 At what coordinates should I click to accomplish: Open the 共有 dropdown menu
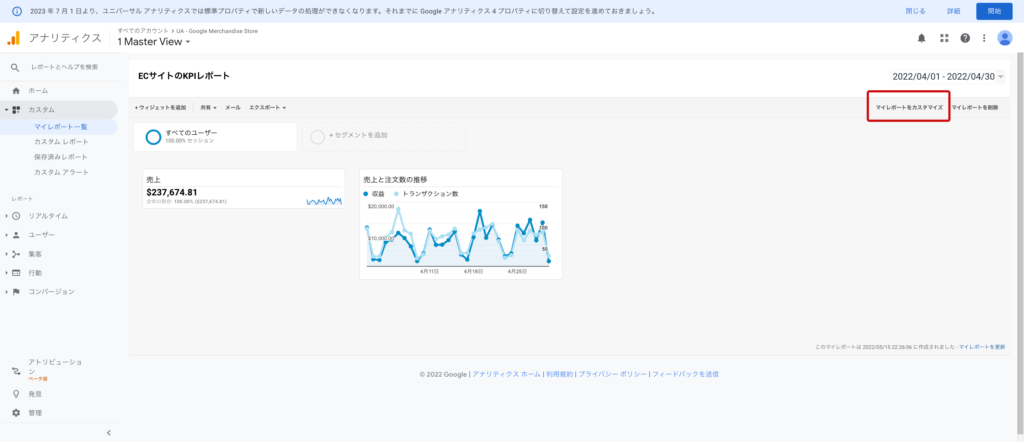[x=208, y=107]
